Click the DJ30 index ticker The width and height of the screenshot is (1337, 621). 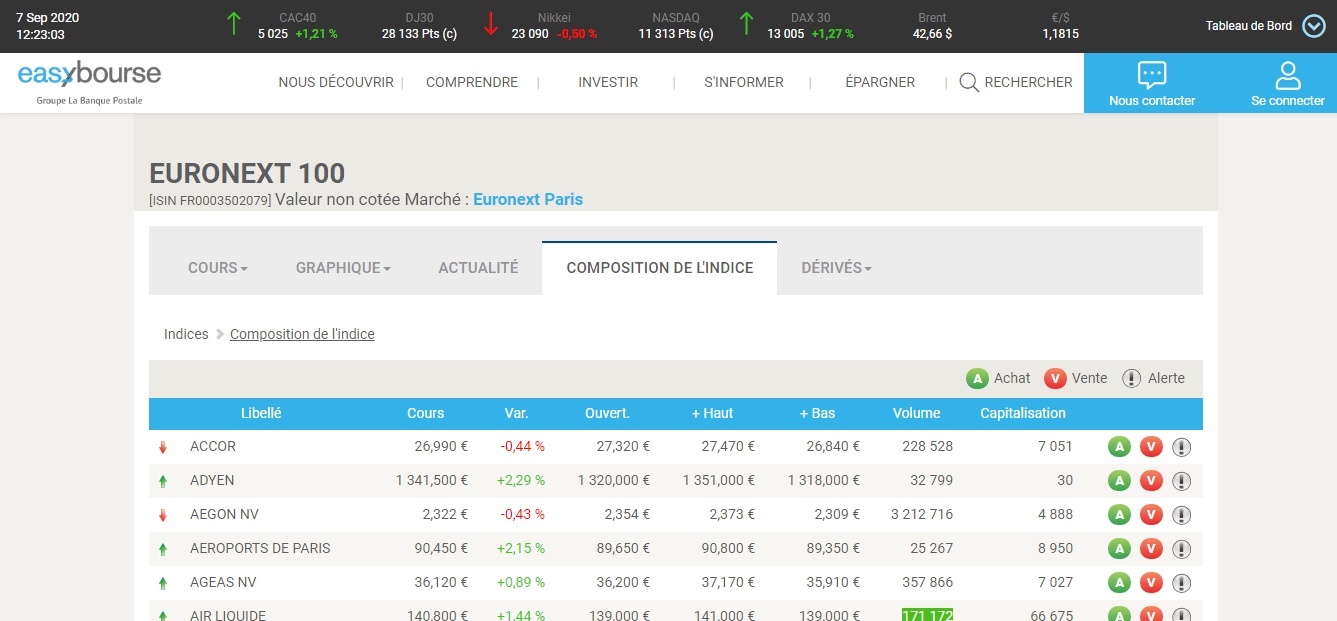click(x=420, y=26)
